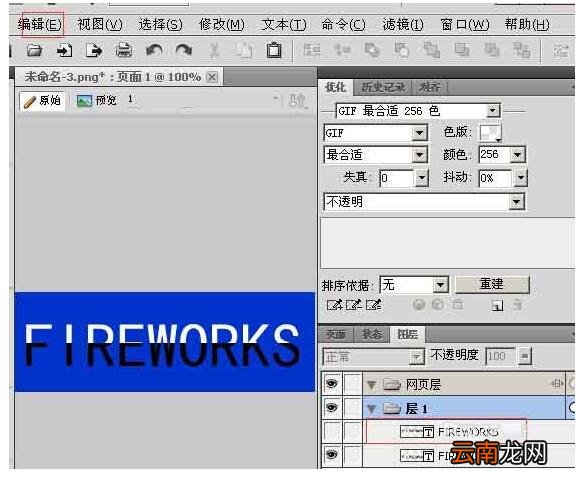
Task: Collapse the 层 1 folder triangle
Action: pos(371,409)
